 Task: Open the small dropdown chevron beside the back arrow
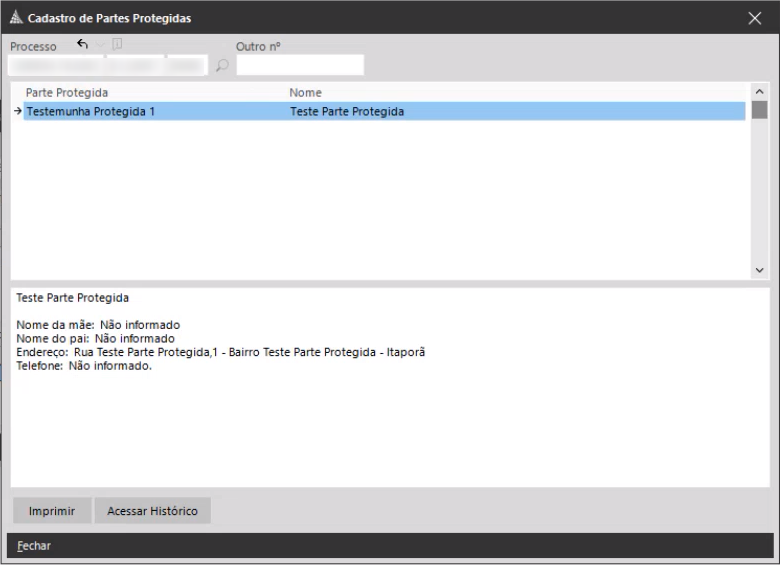(100, 44)
